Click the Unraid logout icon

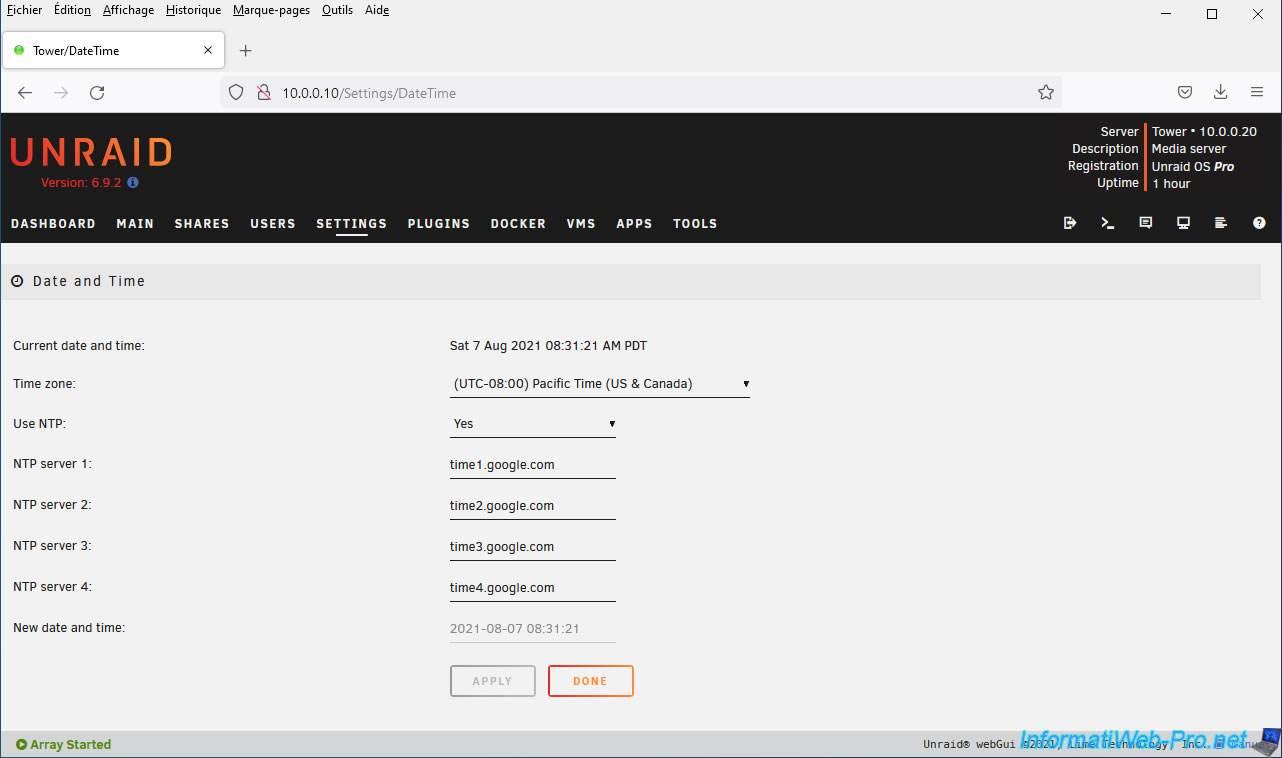pyautogui.click(x=1070, y=223)
